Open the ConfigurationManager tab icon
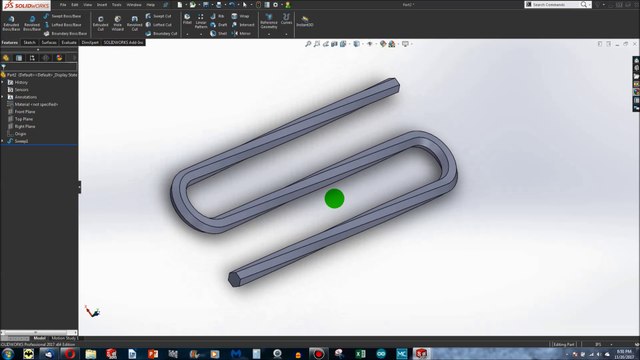Viewport: 640px width, 360px height. click(x=32, y=58)
